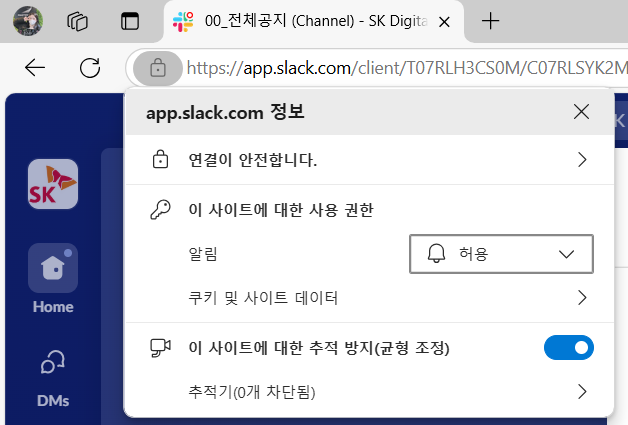Screen dimensions: 628x425
Task: Click the key icon for site permissions
Action: (x=160, y=209)
